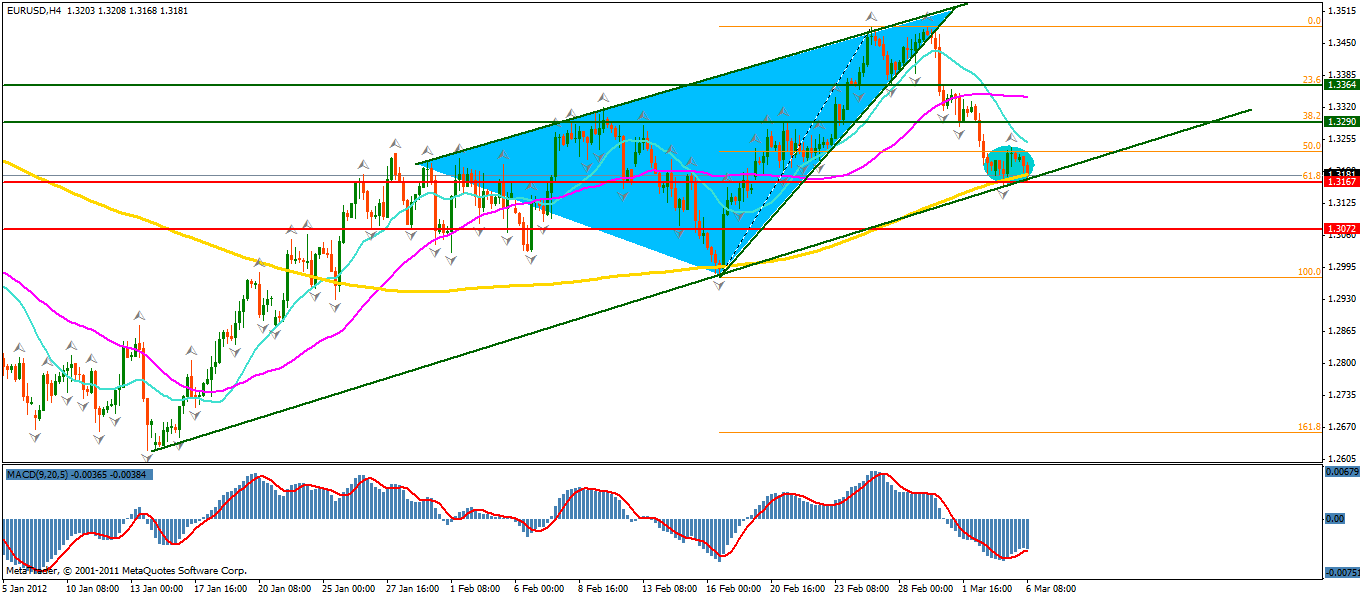This screenshot has width=1360, height=596.
Task: Click the 1.3515 value on price scale
Action: 1340,11
